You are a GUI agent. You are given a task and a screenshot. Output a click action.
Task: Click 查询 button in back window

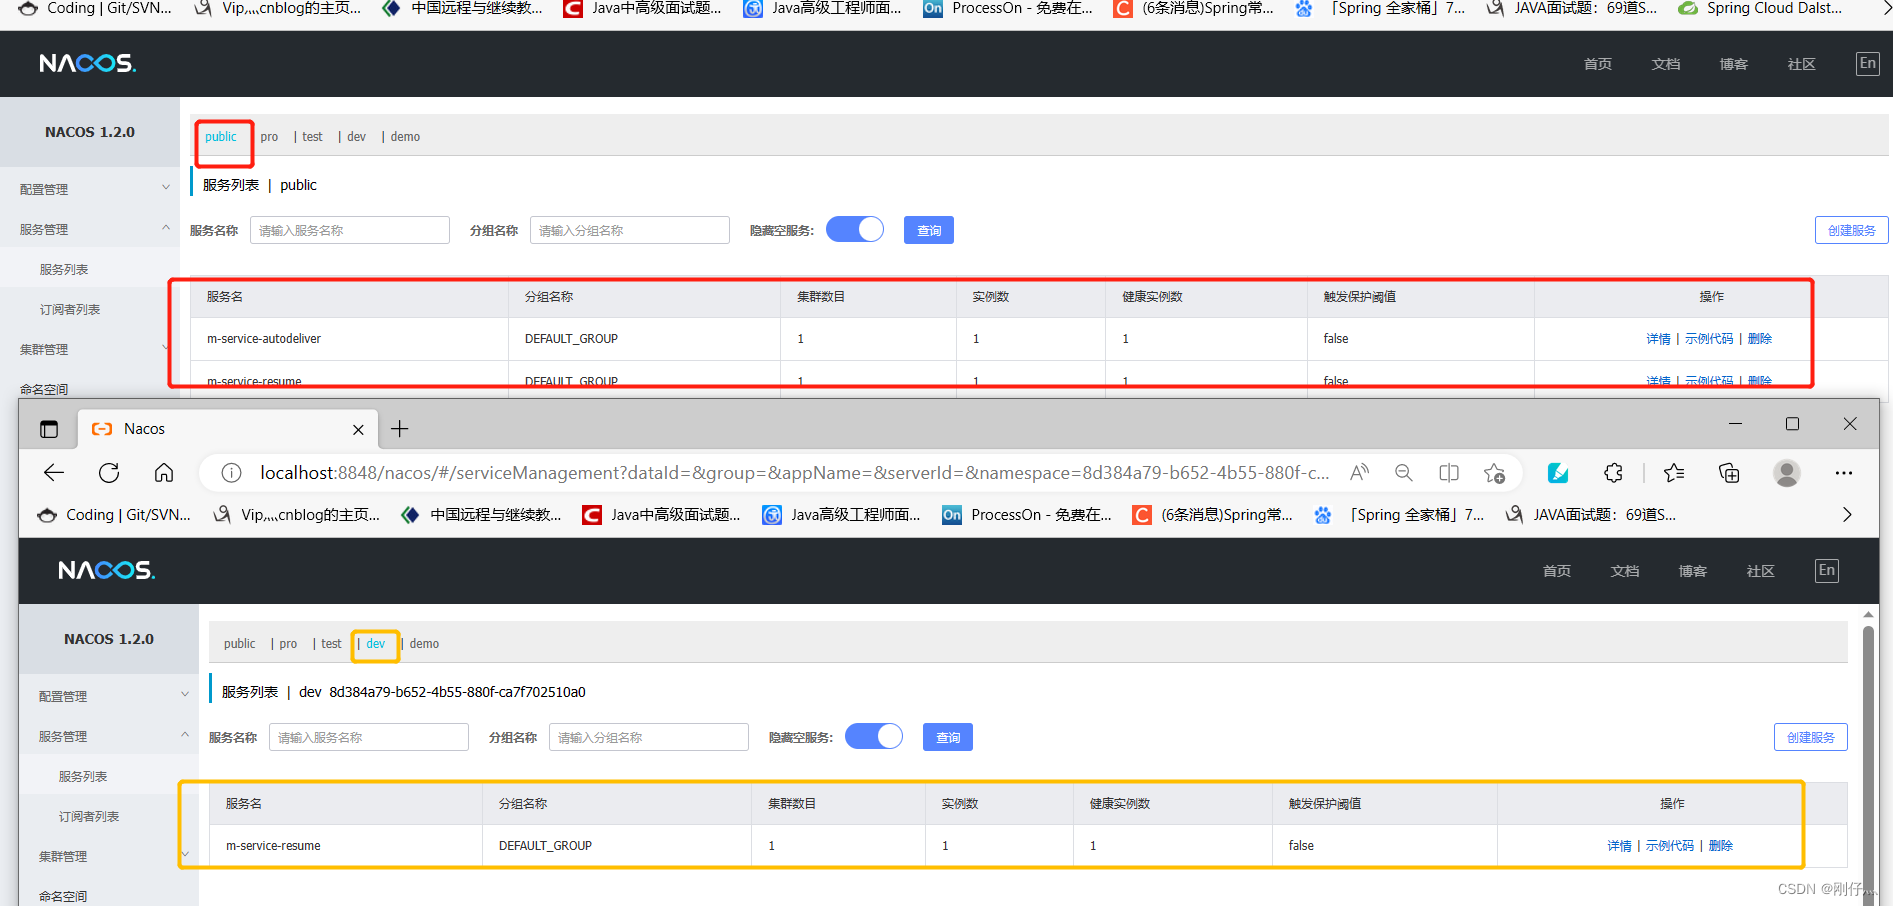[x=929, y=230]
